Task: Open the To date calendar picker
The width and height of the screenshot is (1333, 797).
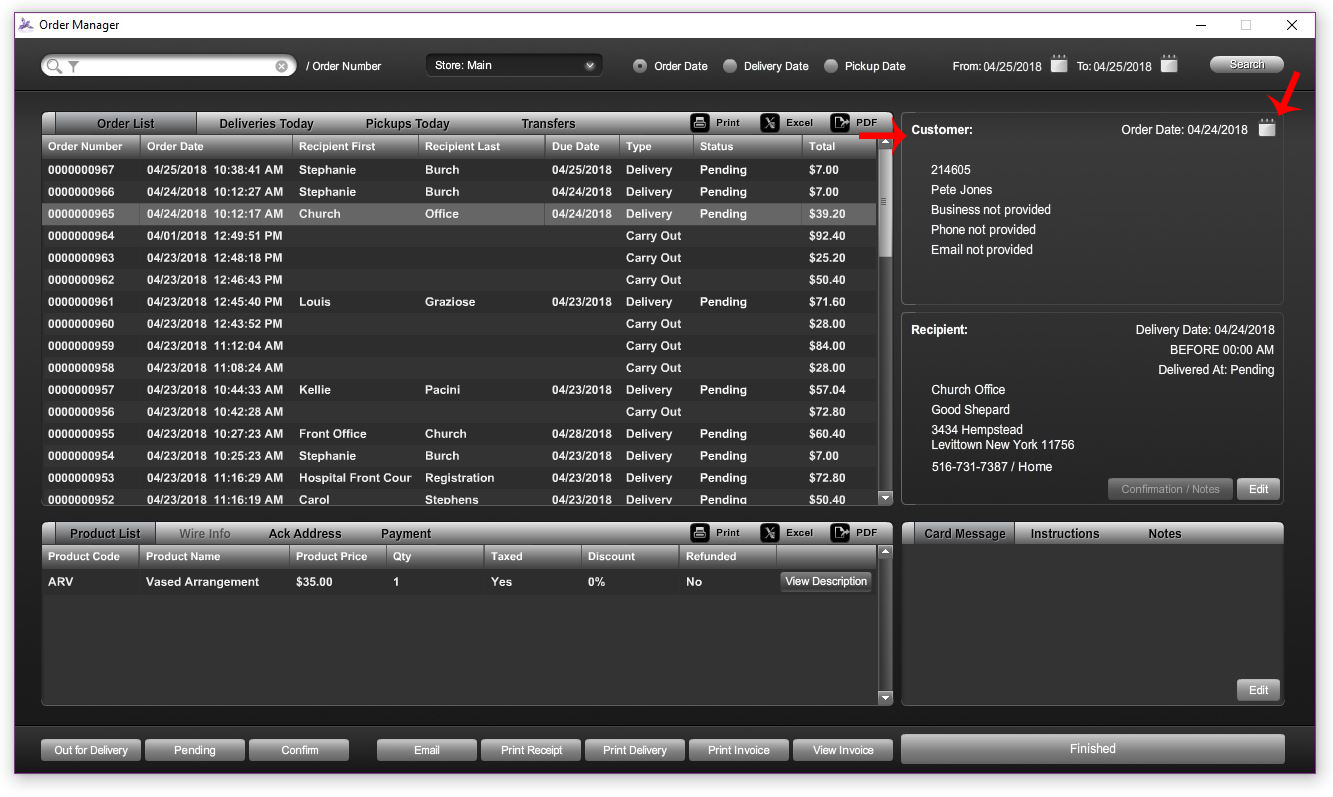Action: (x=1169, y=65)
